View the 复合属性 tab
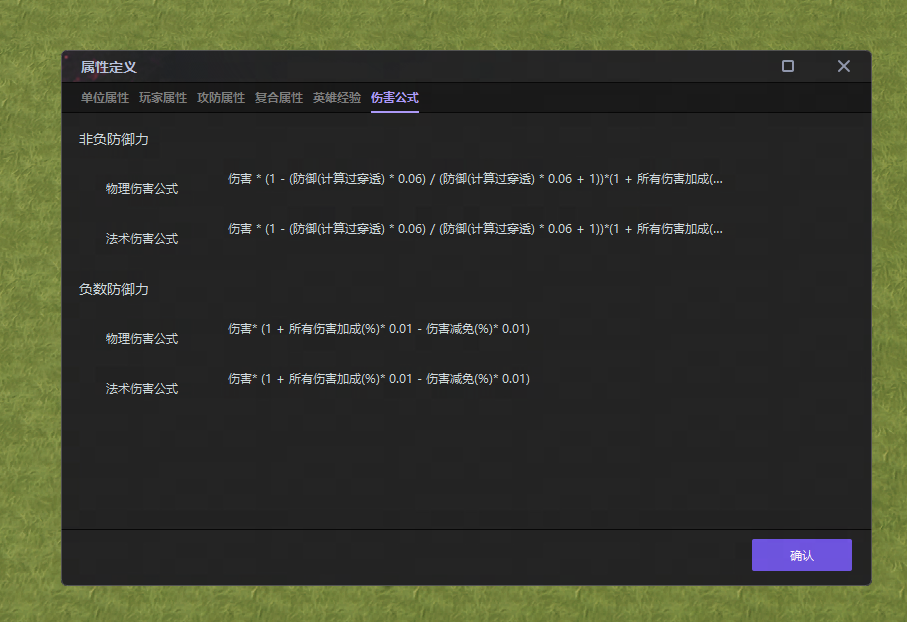The width and height of the screenshot is (907, 622). pyautogui.click(x=279, y=99)
